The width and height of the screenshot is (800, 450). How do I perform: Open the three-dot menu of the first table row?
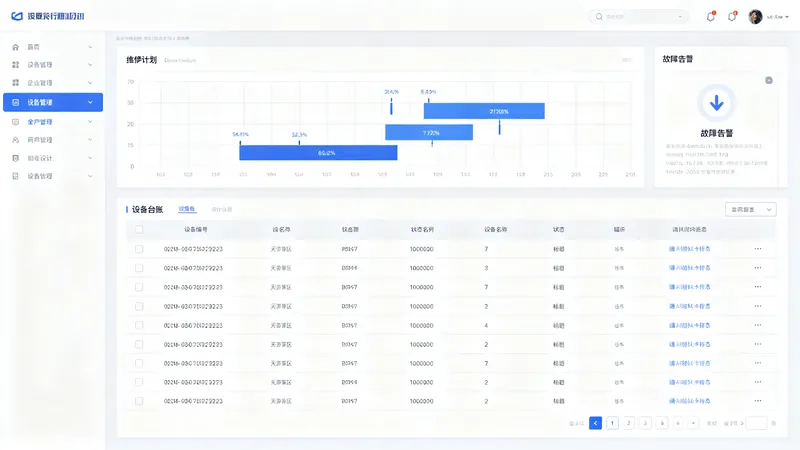tap(758, 249)
